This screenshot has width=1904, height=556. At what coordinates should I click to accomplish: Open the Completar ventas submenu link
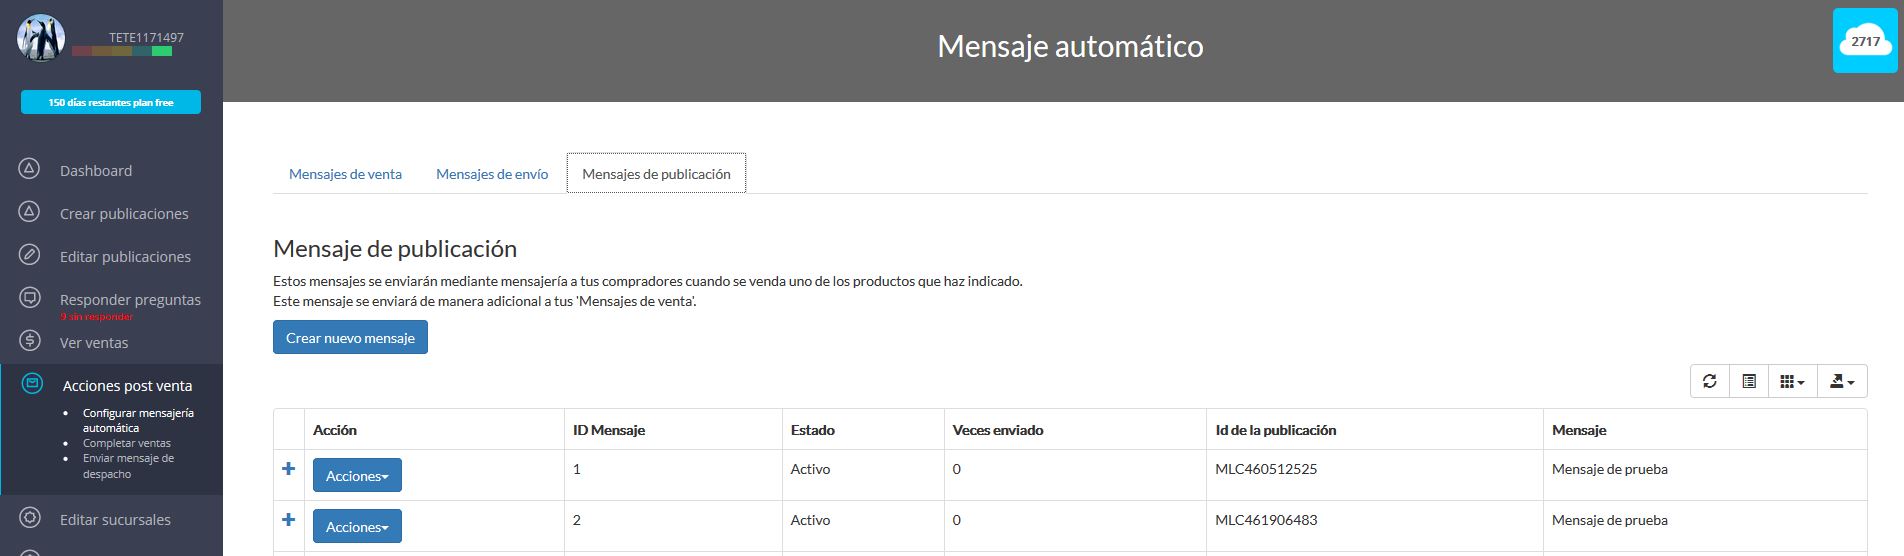tap(127, 443)
